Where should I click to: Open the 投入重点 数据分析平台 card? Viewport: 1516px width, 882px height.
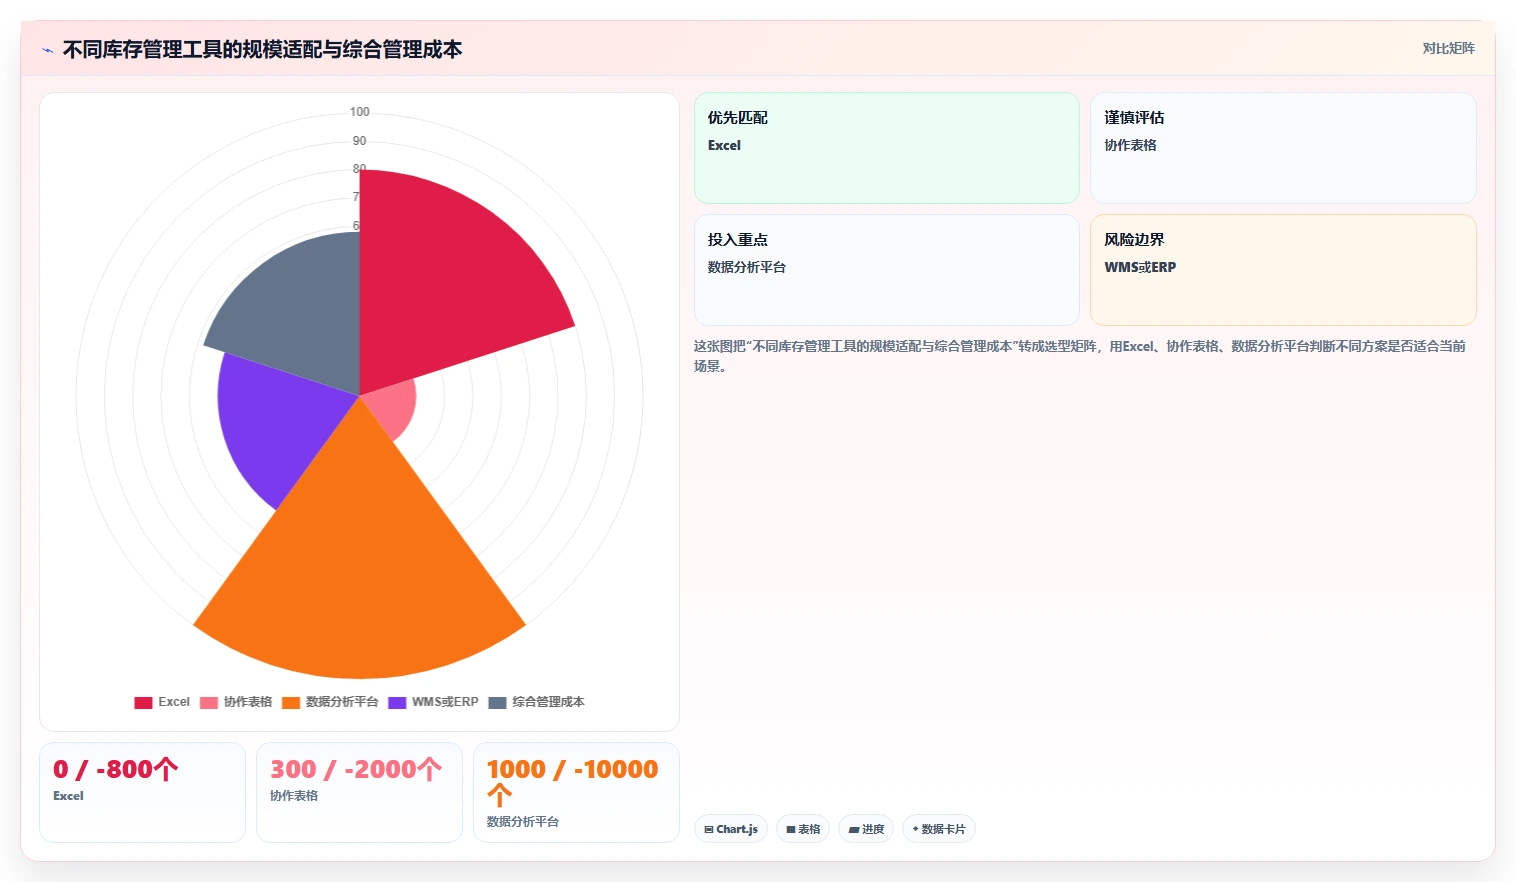[x=887, y=270]
